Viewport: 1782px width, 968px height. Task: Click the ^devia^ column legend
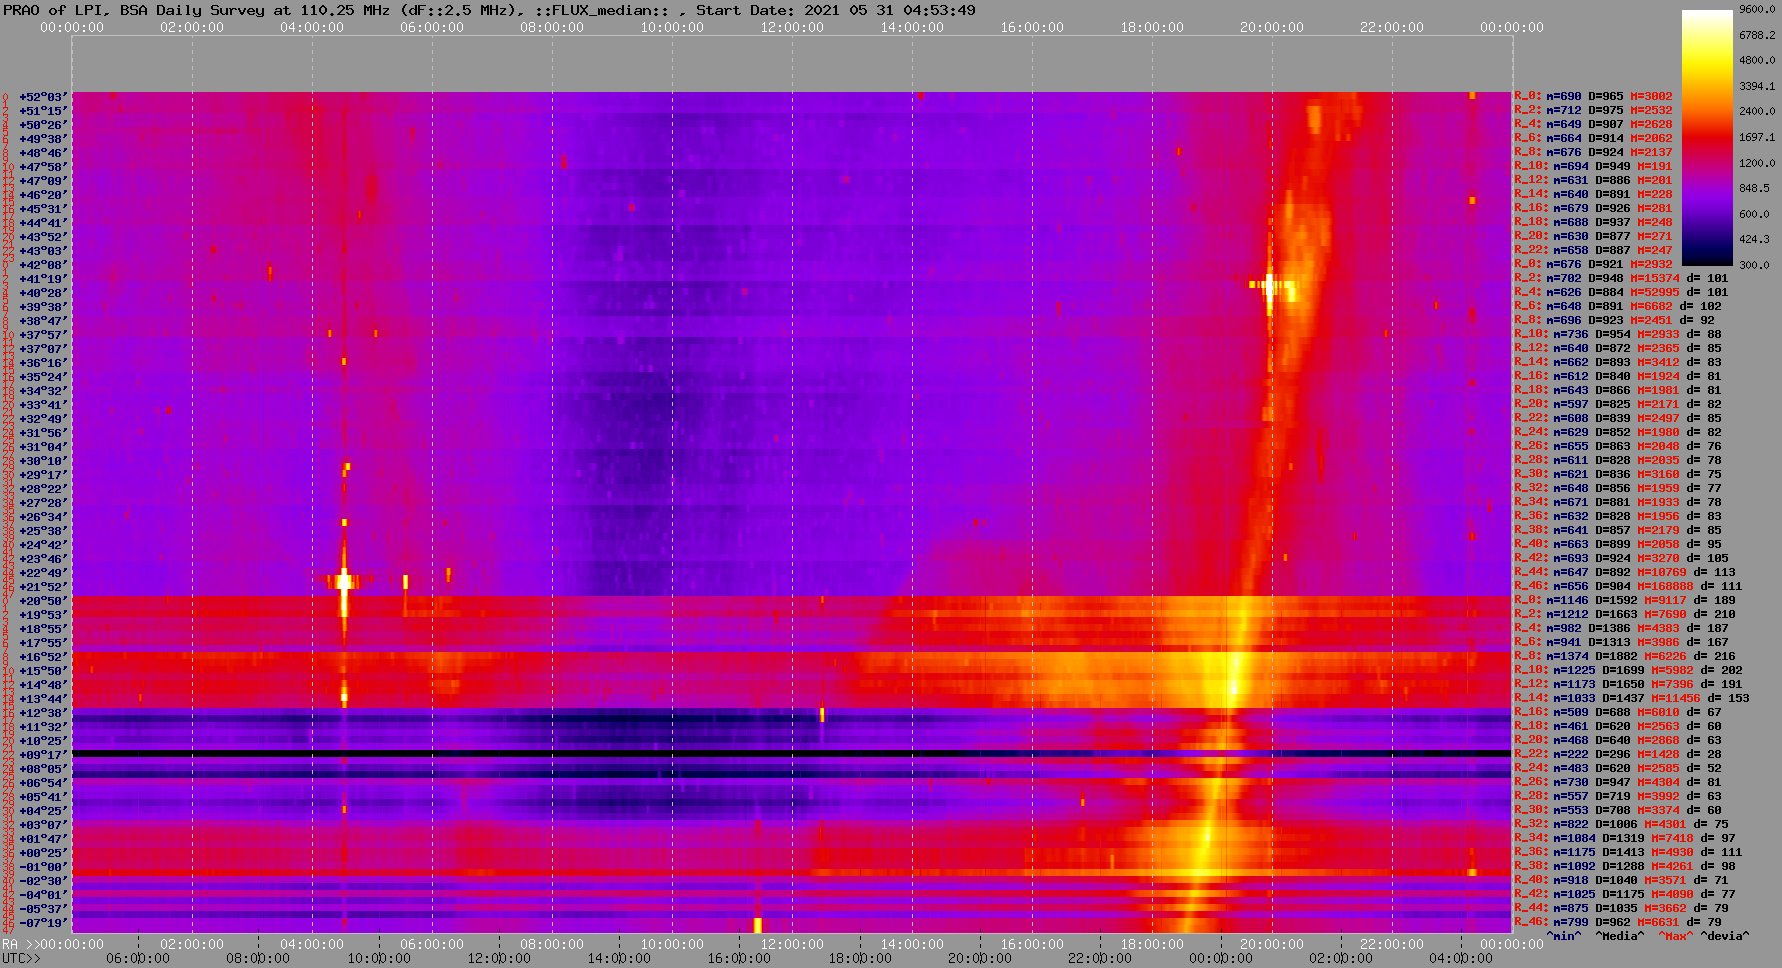point(1725,937)
